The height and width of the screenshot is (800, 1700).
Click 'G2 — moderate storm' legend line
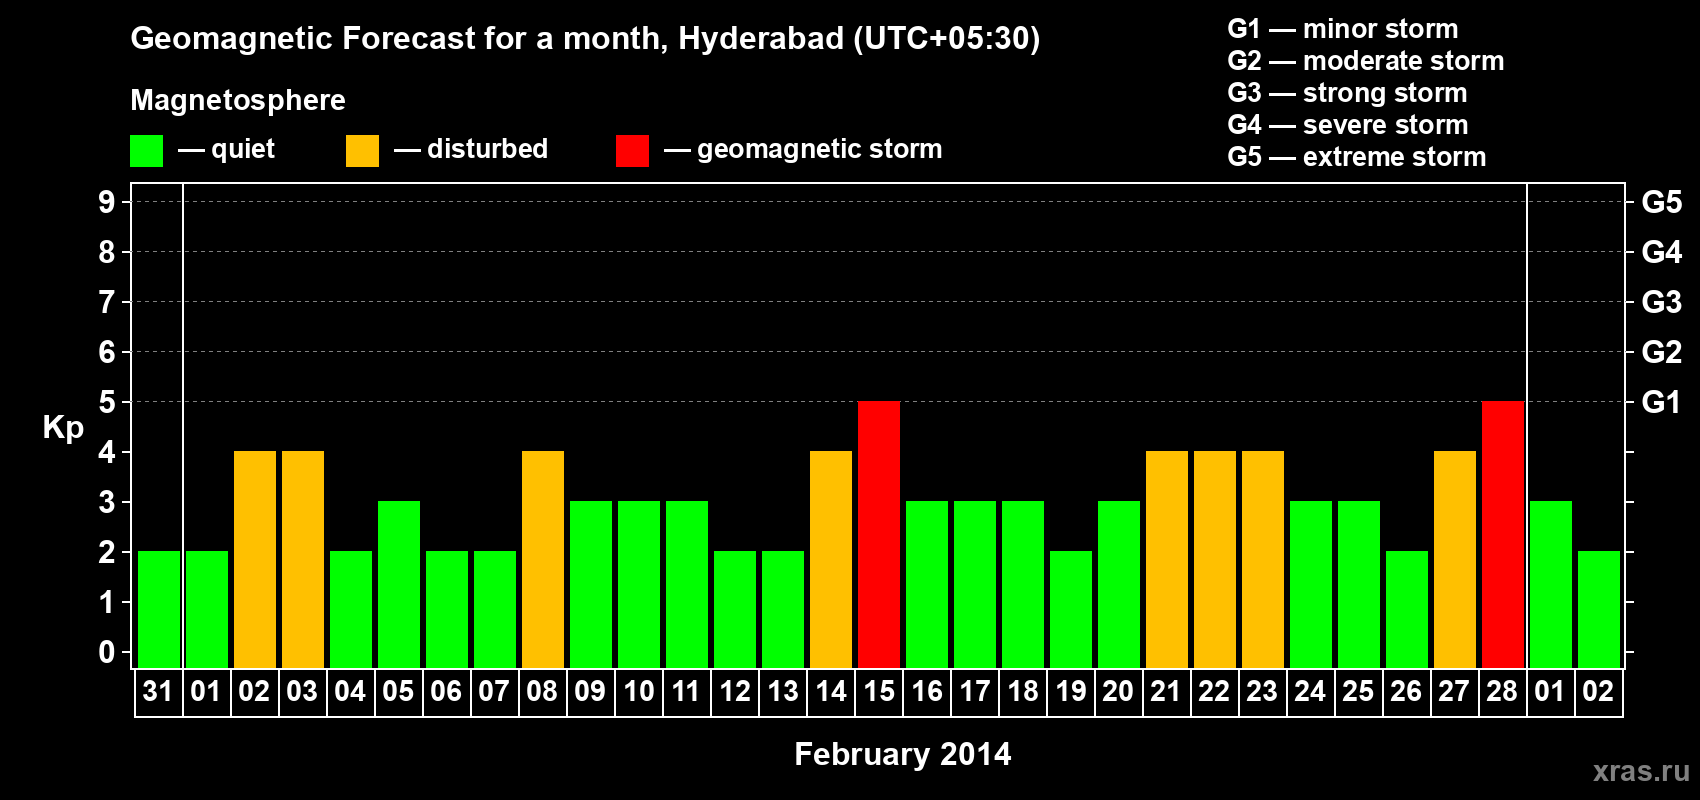[1366, 61]
